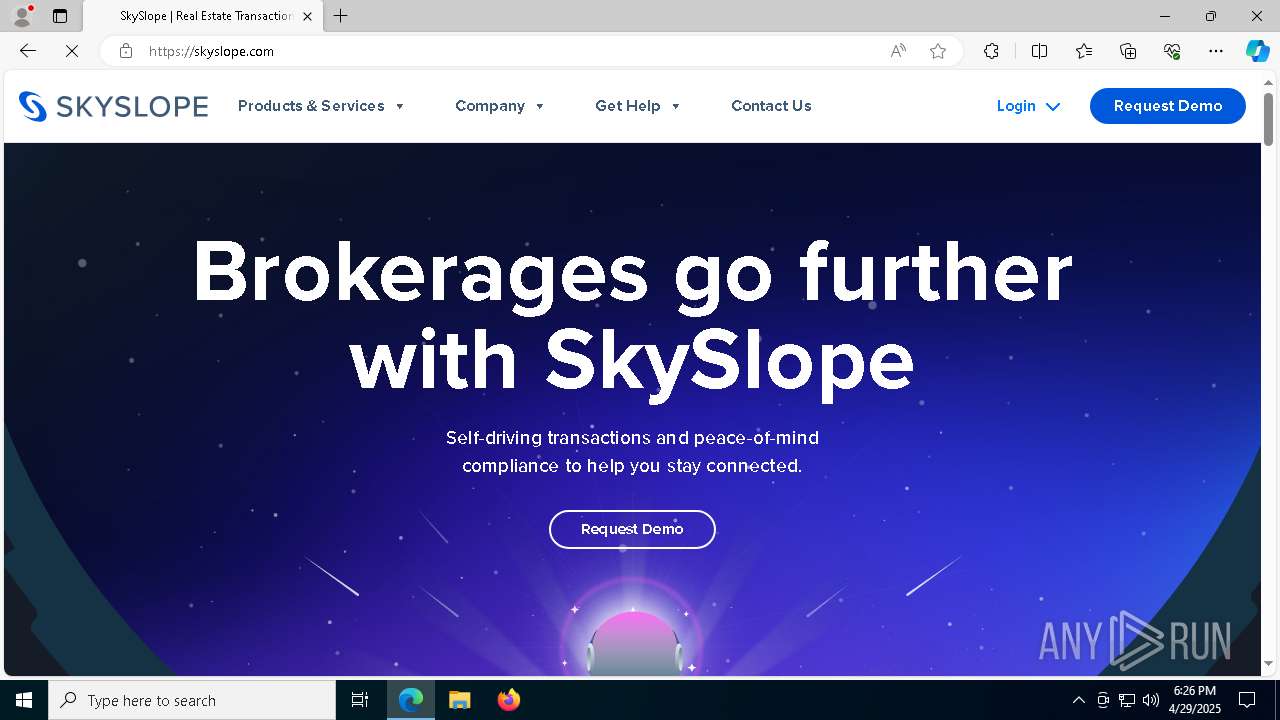The width and height of the screenshot is (1280, 720).
Task: Close the SkySlope browser tab
Action: 307,16
